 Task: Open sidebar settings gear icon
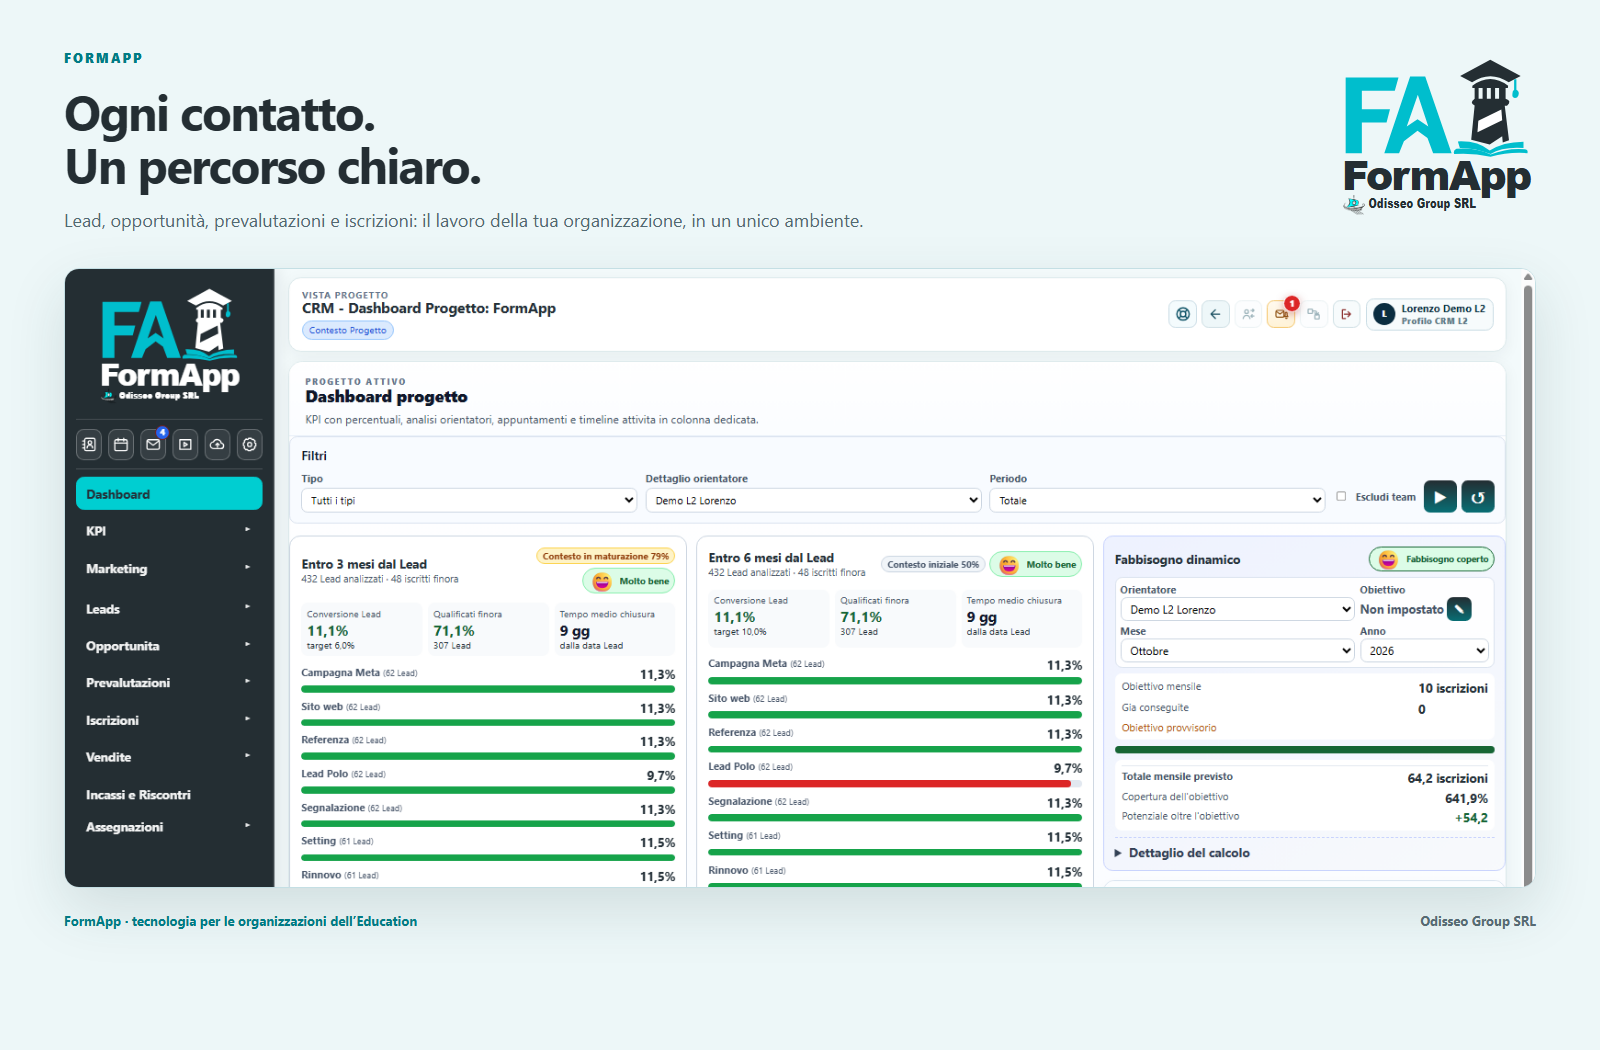pyautogui.click(x=250, y=445)
